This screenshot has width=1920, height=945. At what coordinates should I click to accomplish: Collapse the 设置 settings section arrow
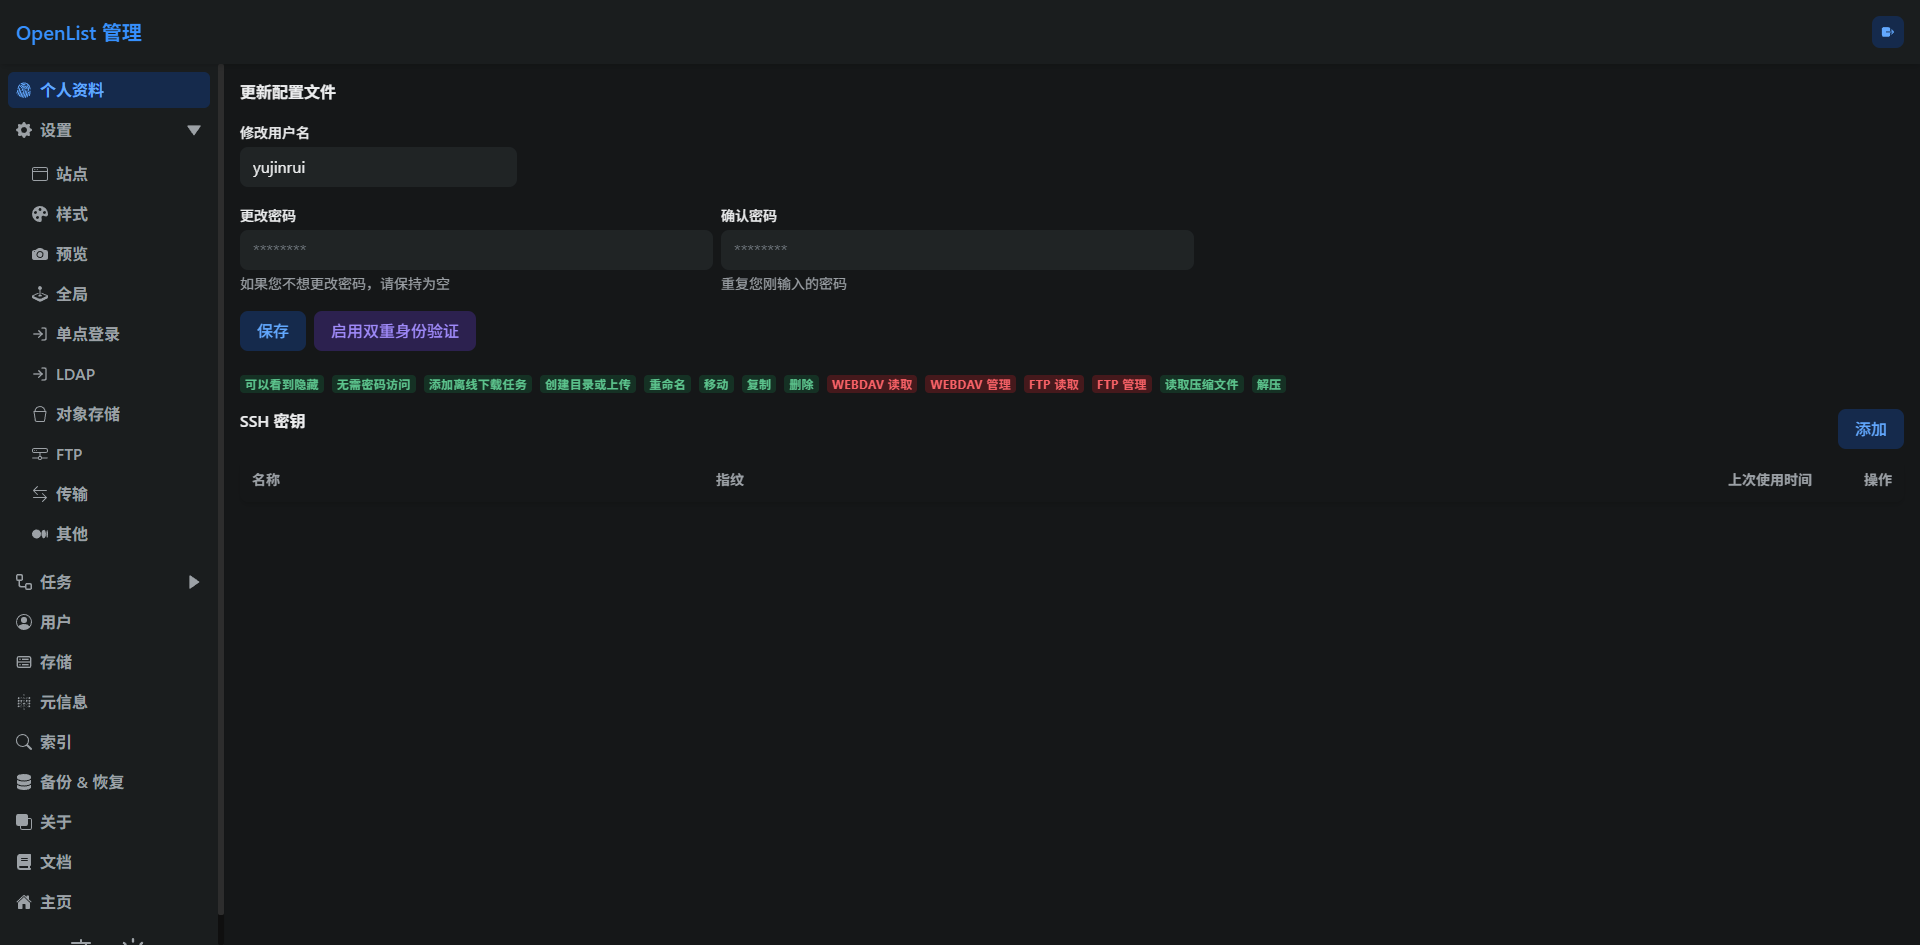[x=194, y=130]
